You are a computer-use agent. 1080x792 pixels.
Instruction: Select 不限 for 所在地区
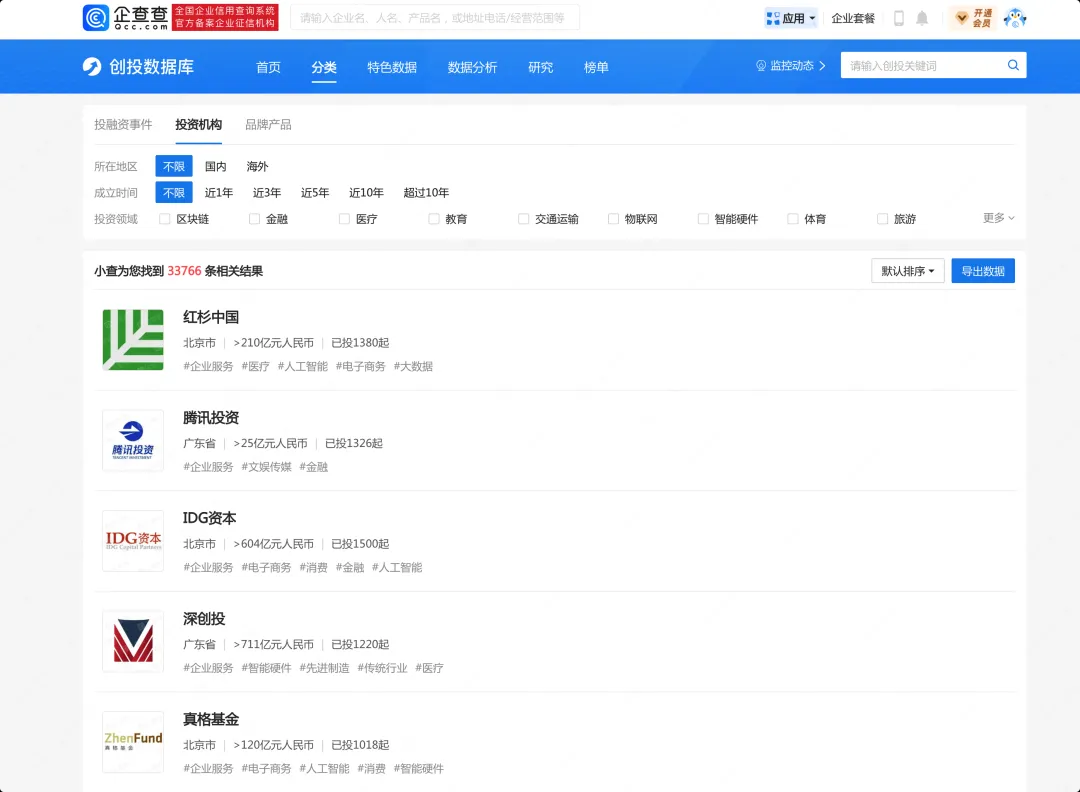tap(174, 166)
